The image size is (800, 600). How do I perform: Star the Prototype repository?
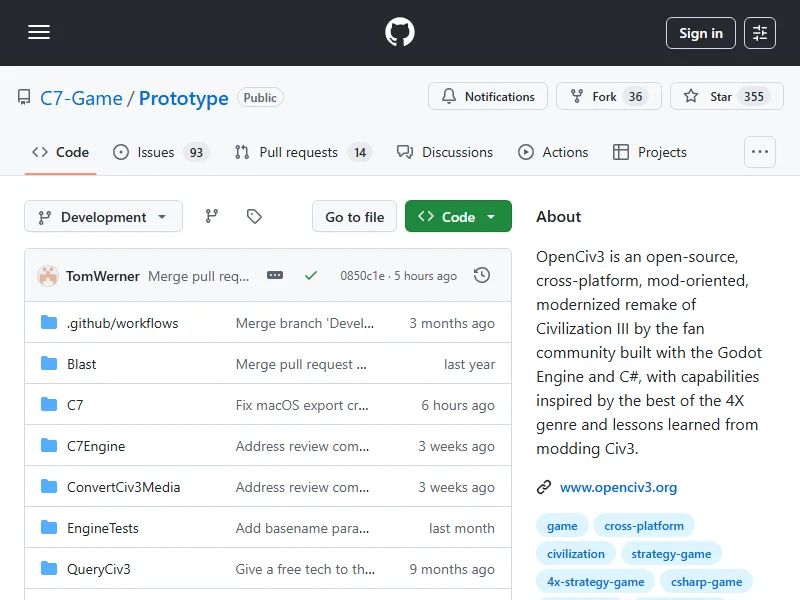pos(720,97)
